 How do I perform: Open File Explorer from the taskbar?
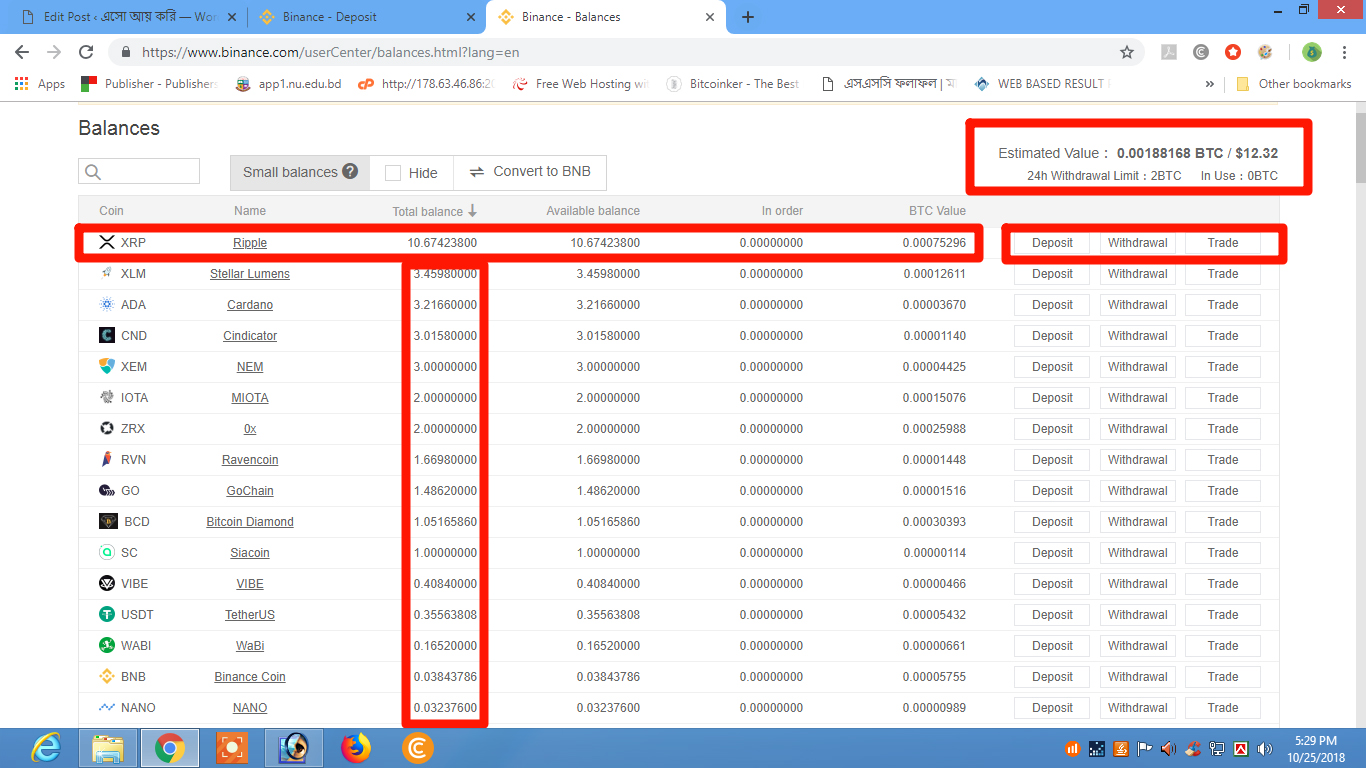tap(108, 747)
